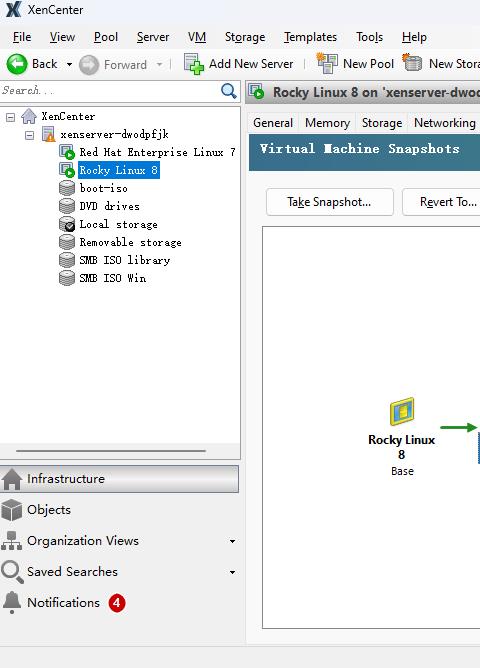Select the 'Removable storage' tree row text
480x668 pixels.
click(x=130, y=242)
